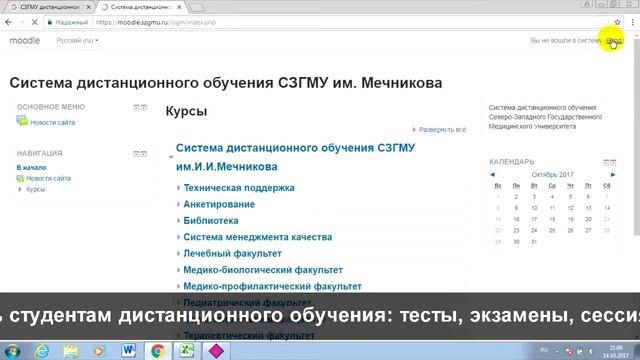Screen dimensions: 640x360
Task: Go to the next calendar month
Action: point(613,175)
